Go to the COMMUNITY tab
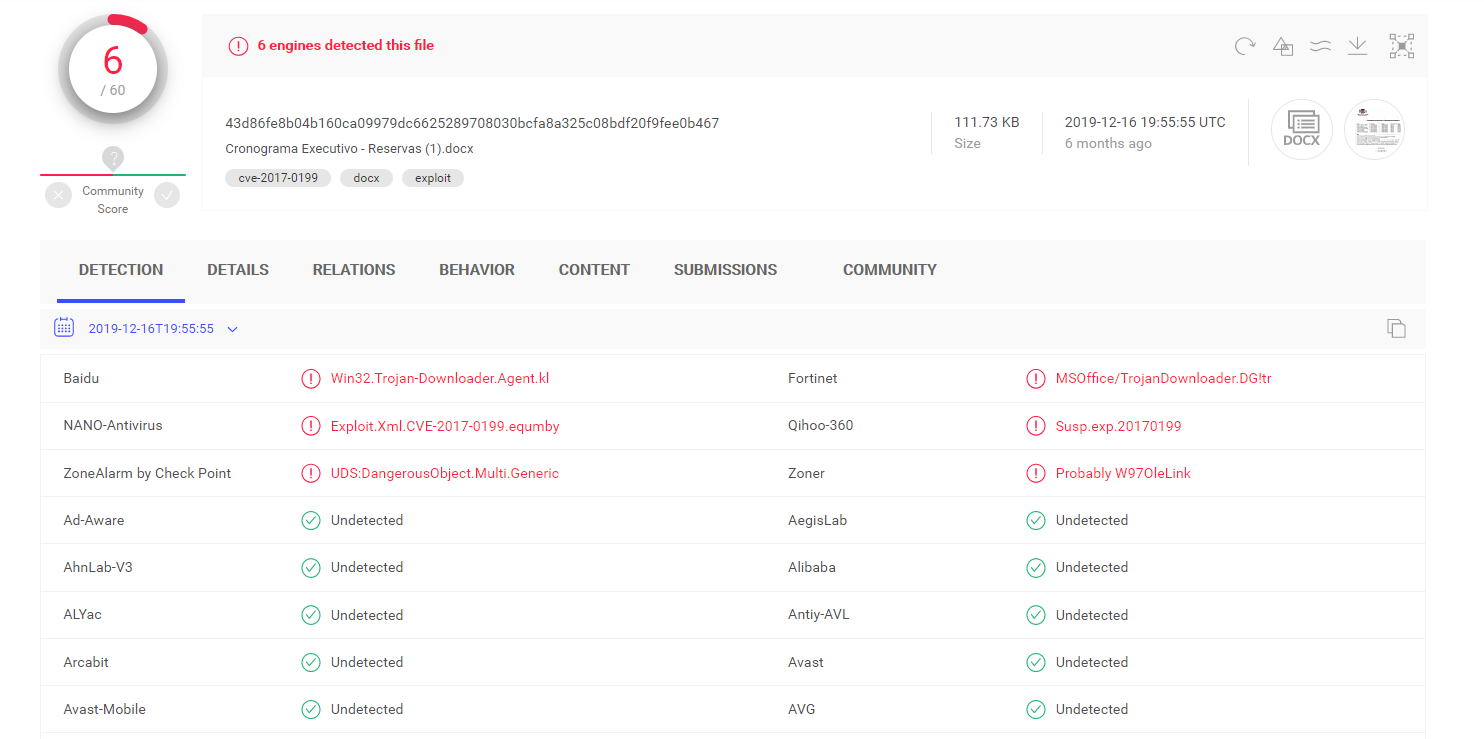Image resolution: width=1484 pixels, height=739 pixels. [890, 270]
